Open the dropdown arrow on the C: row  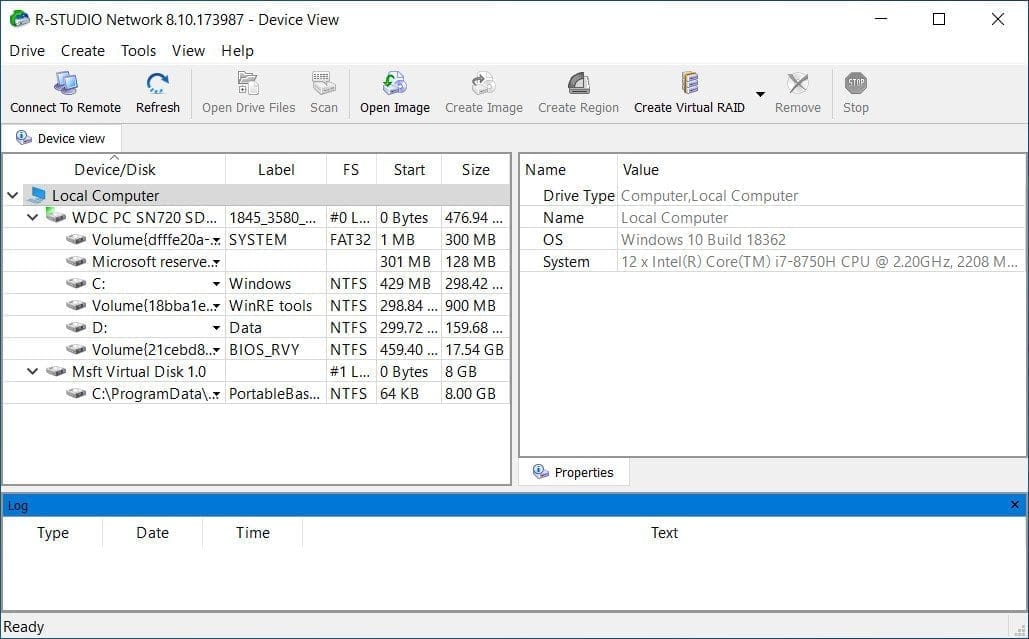click(x=216, y=284)
